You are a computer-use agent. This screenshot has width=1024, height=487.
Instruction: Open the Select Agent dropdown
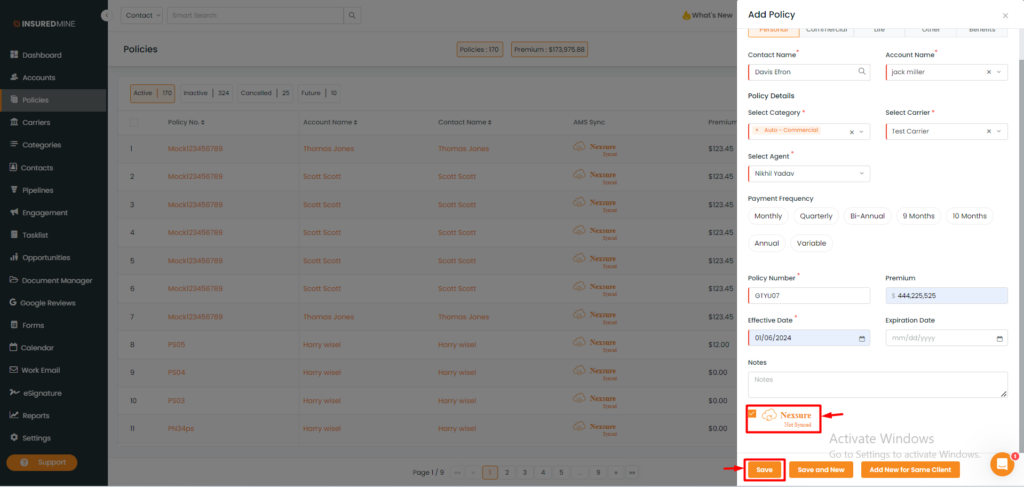[809, 174]
